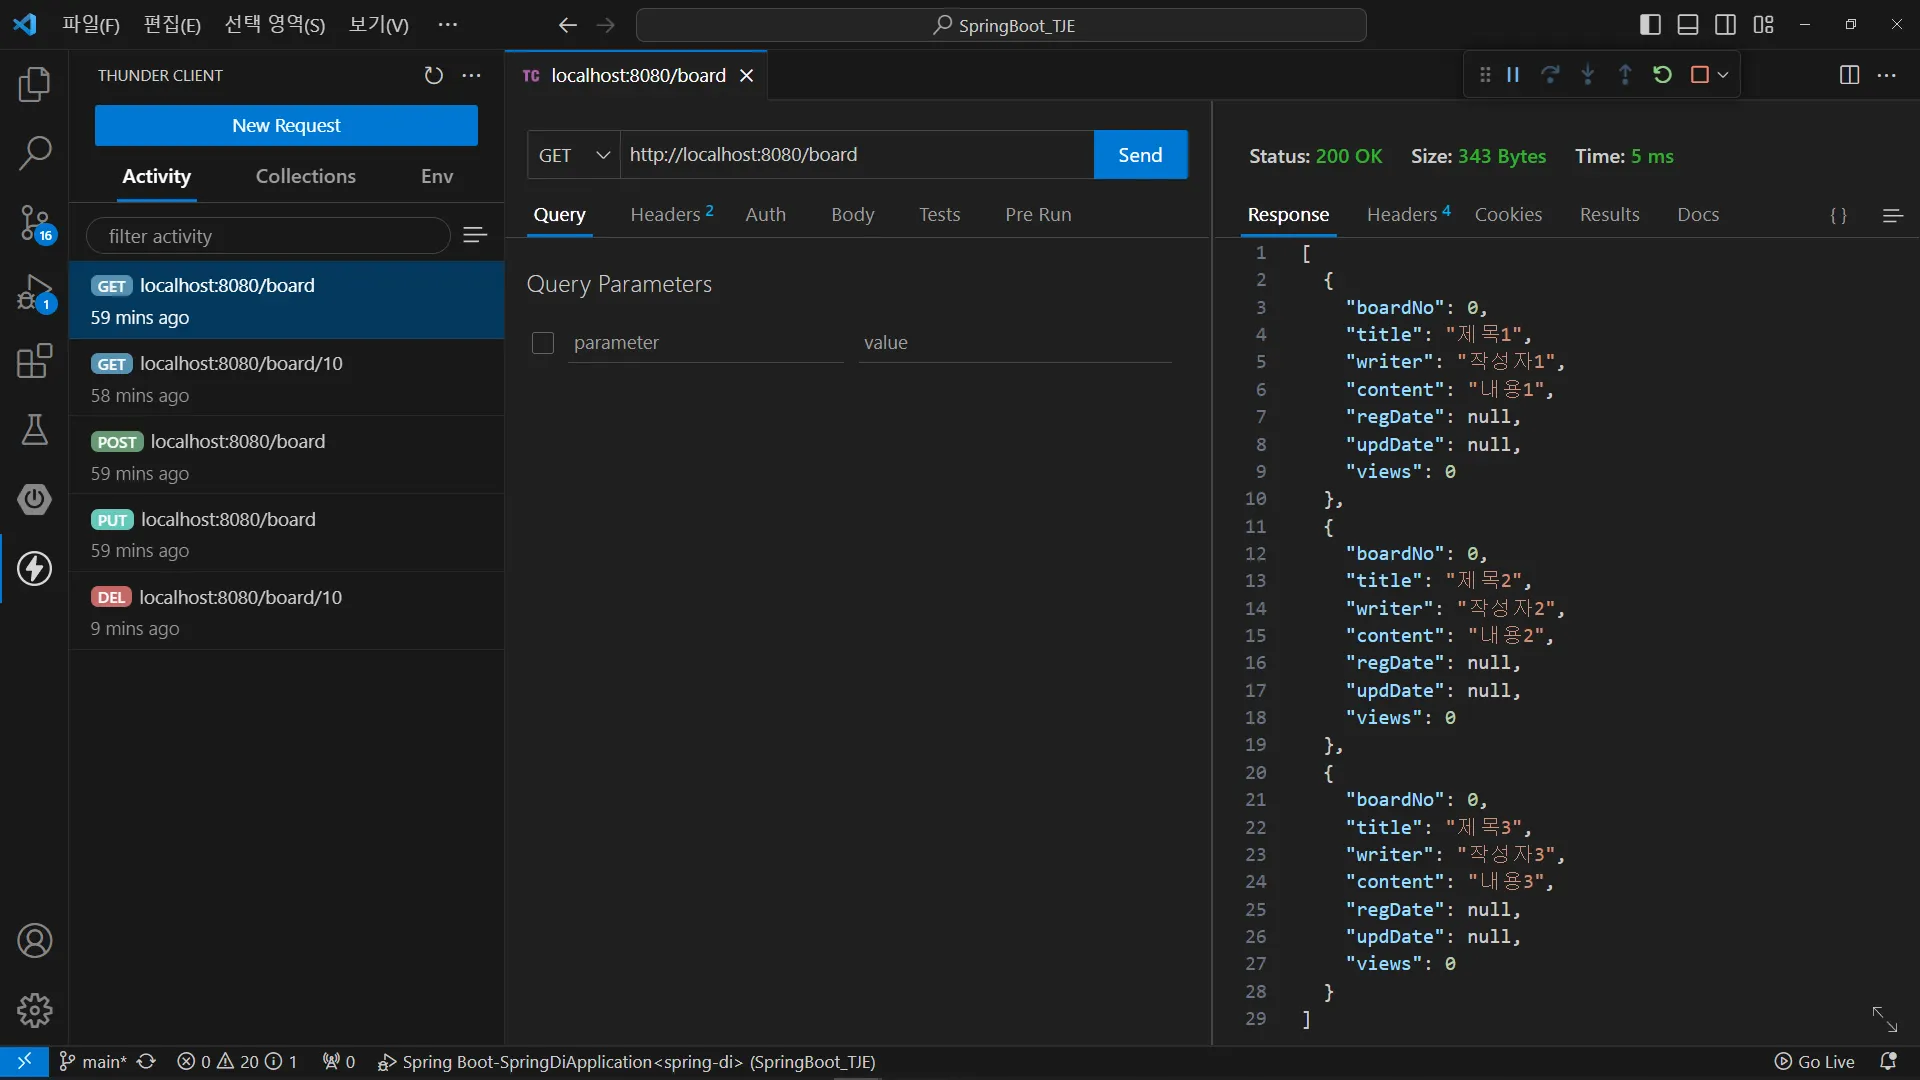Click the New Request button
1920x1080 pixels.
[286, 126]
